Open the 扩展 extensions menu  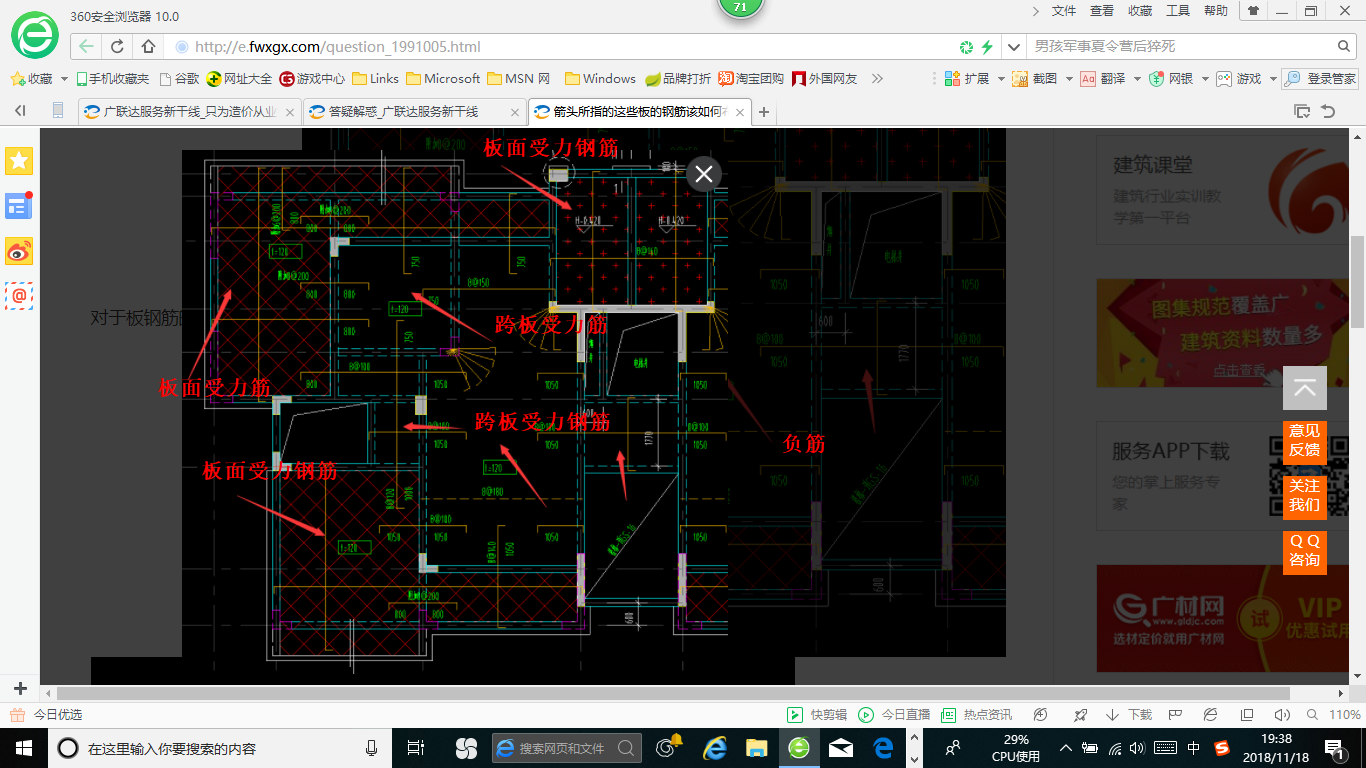tap(967, 78)
